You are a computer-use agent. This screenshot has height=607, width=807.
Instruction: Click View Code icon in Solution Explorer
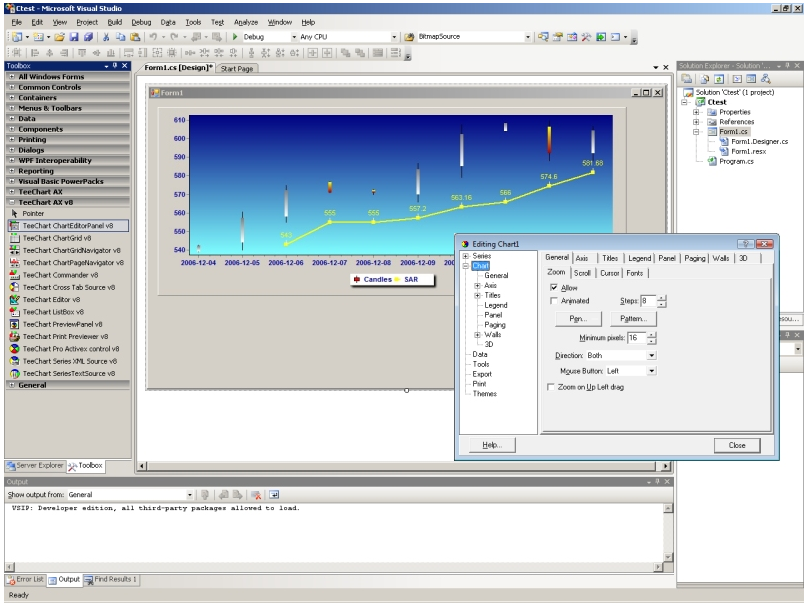(x=737, y=79)
